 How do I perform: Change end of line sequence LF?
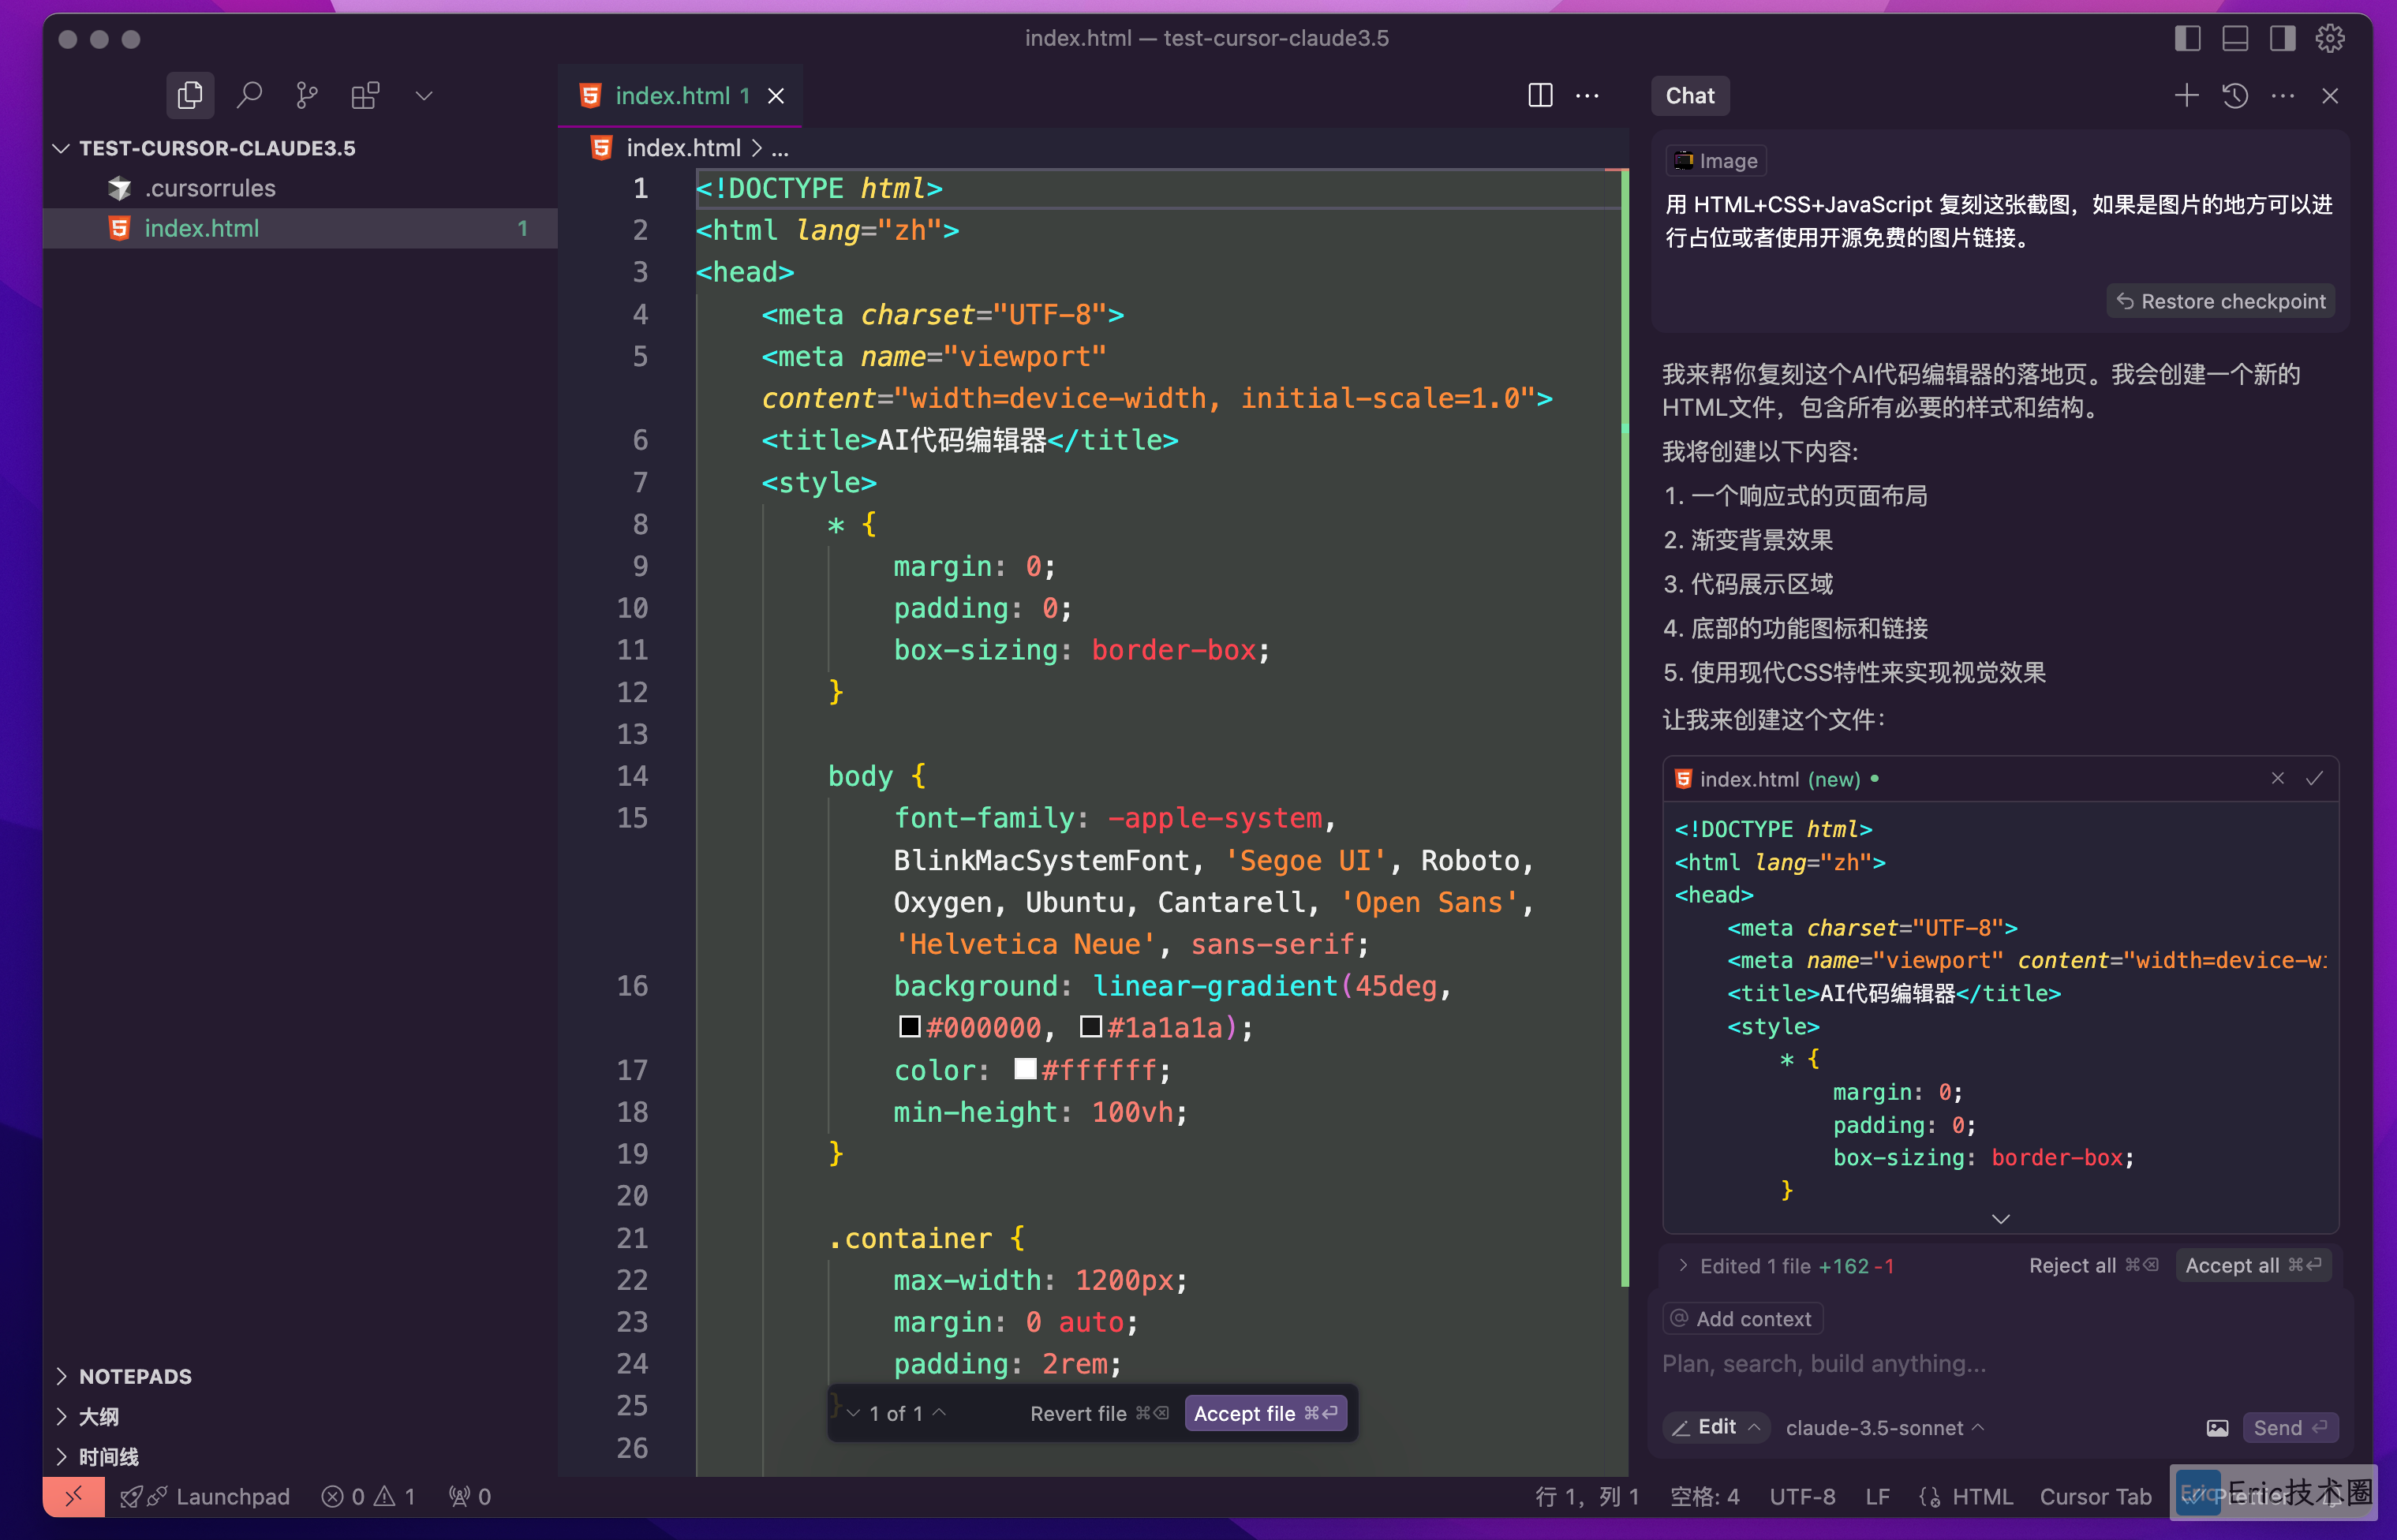point(1877,1496)
